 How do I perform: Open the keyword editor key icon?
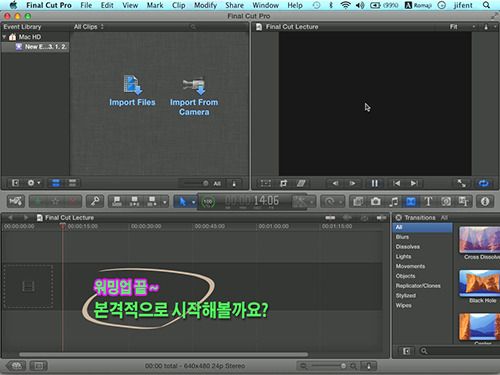pyautogui.click(x=95, y=201)
